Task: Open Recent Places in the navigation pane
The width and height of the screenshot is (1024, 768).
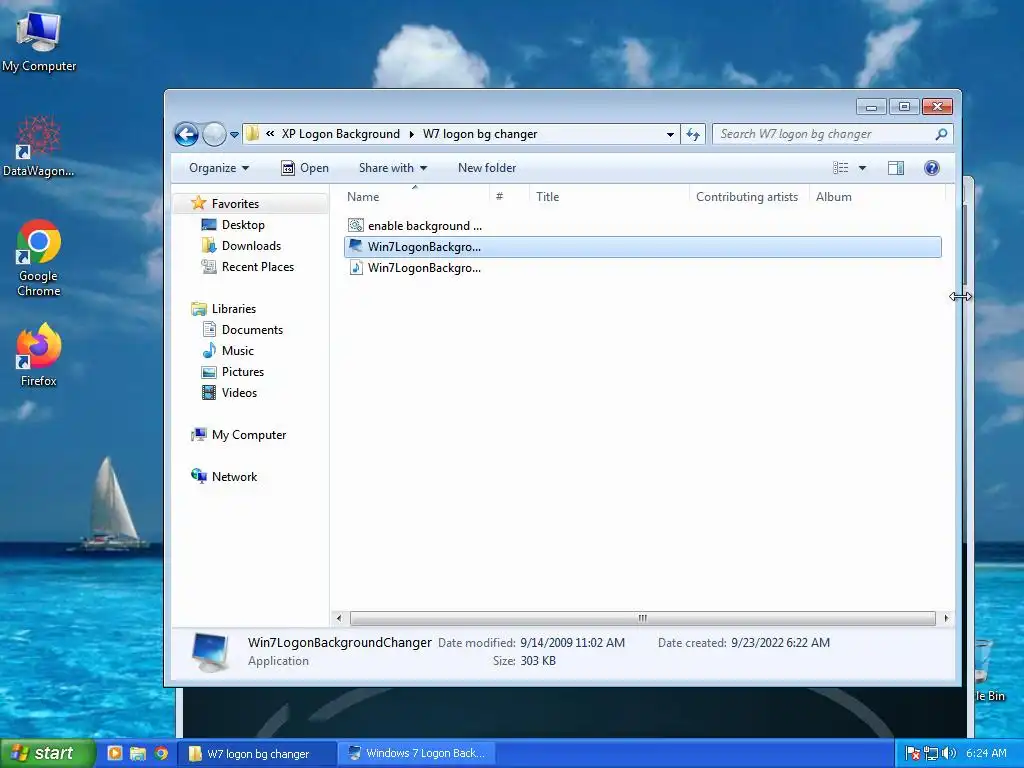Action: [x=258, y=266]
